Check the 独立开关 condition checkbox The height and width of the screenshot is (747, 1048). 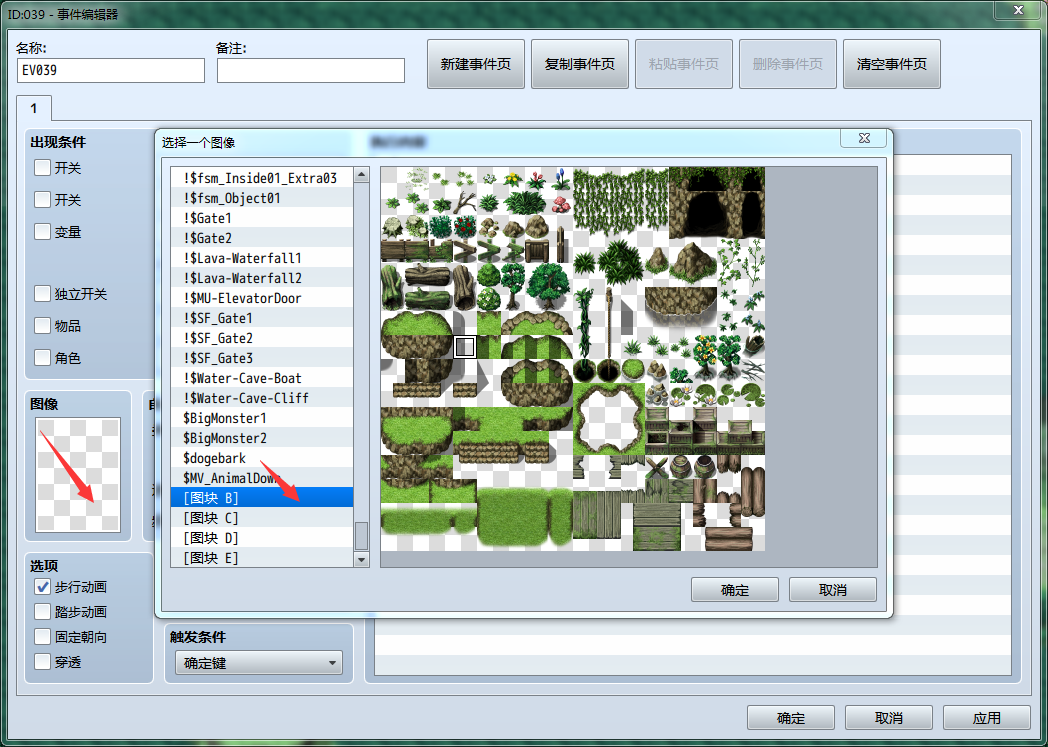[42, 293]
